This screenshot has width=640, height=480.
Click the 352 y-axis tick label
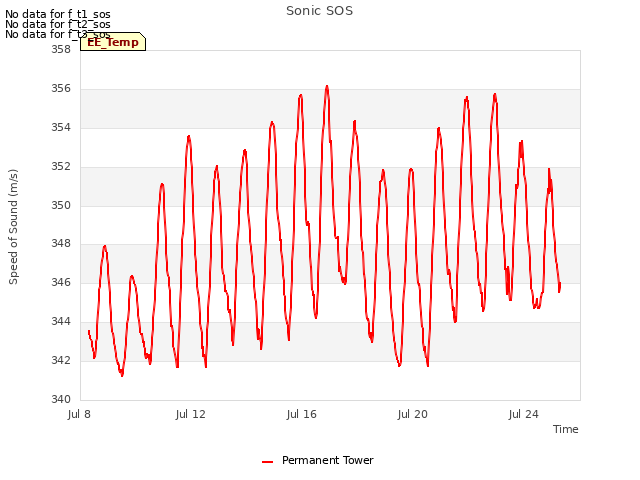(61, 167)
